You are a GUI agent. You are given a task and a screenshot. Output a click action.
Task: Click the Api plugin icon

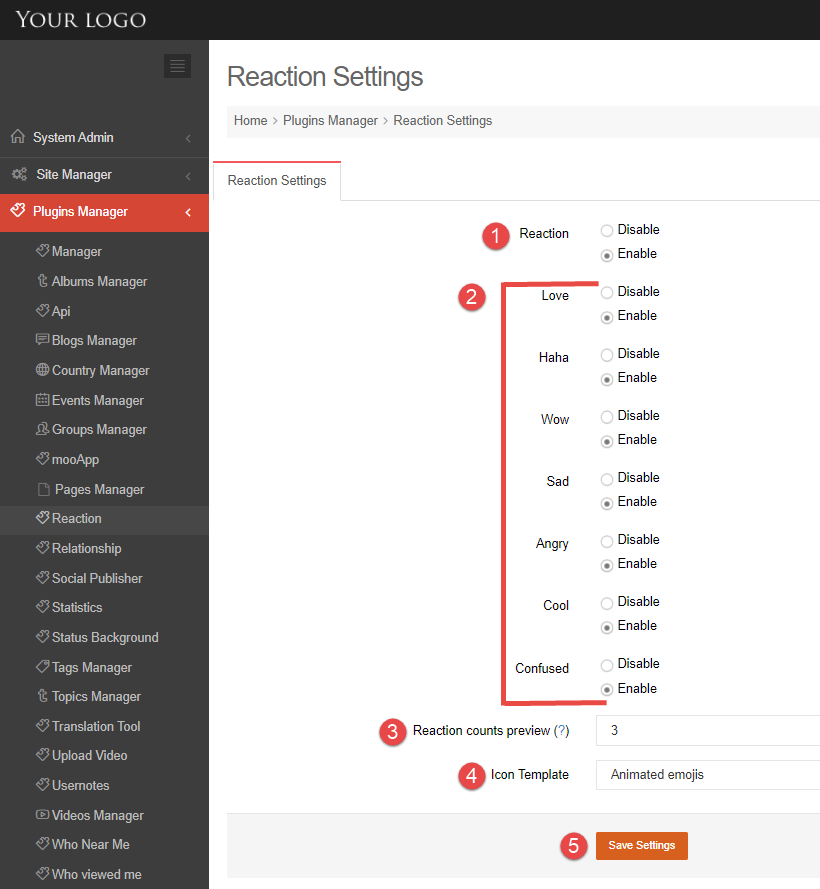pos(43,310)
